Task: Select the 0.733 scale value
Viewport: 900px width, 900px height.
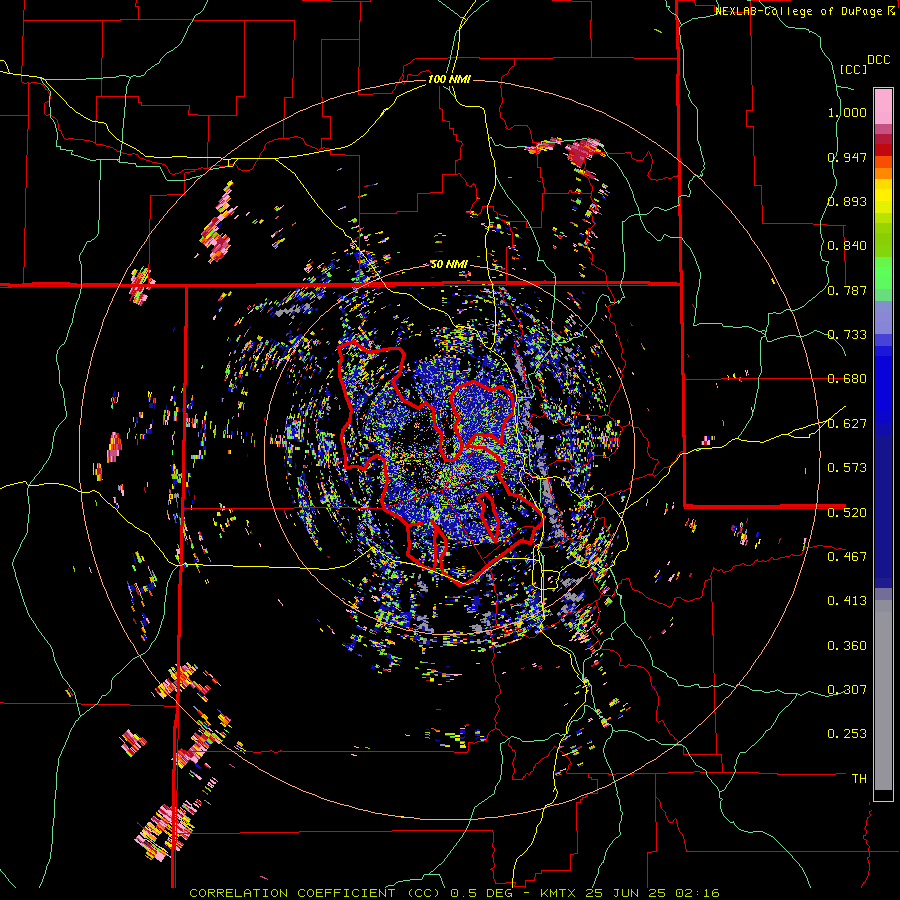Action: pos(847,334)
